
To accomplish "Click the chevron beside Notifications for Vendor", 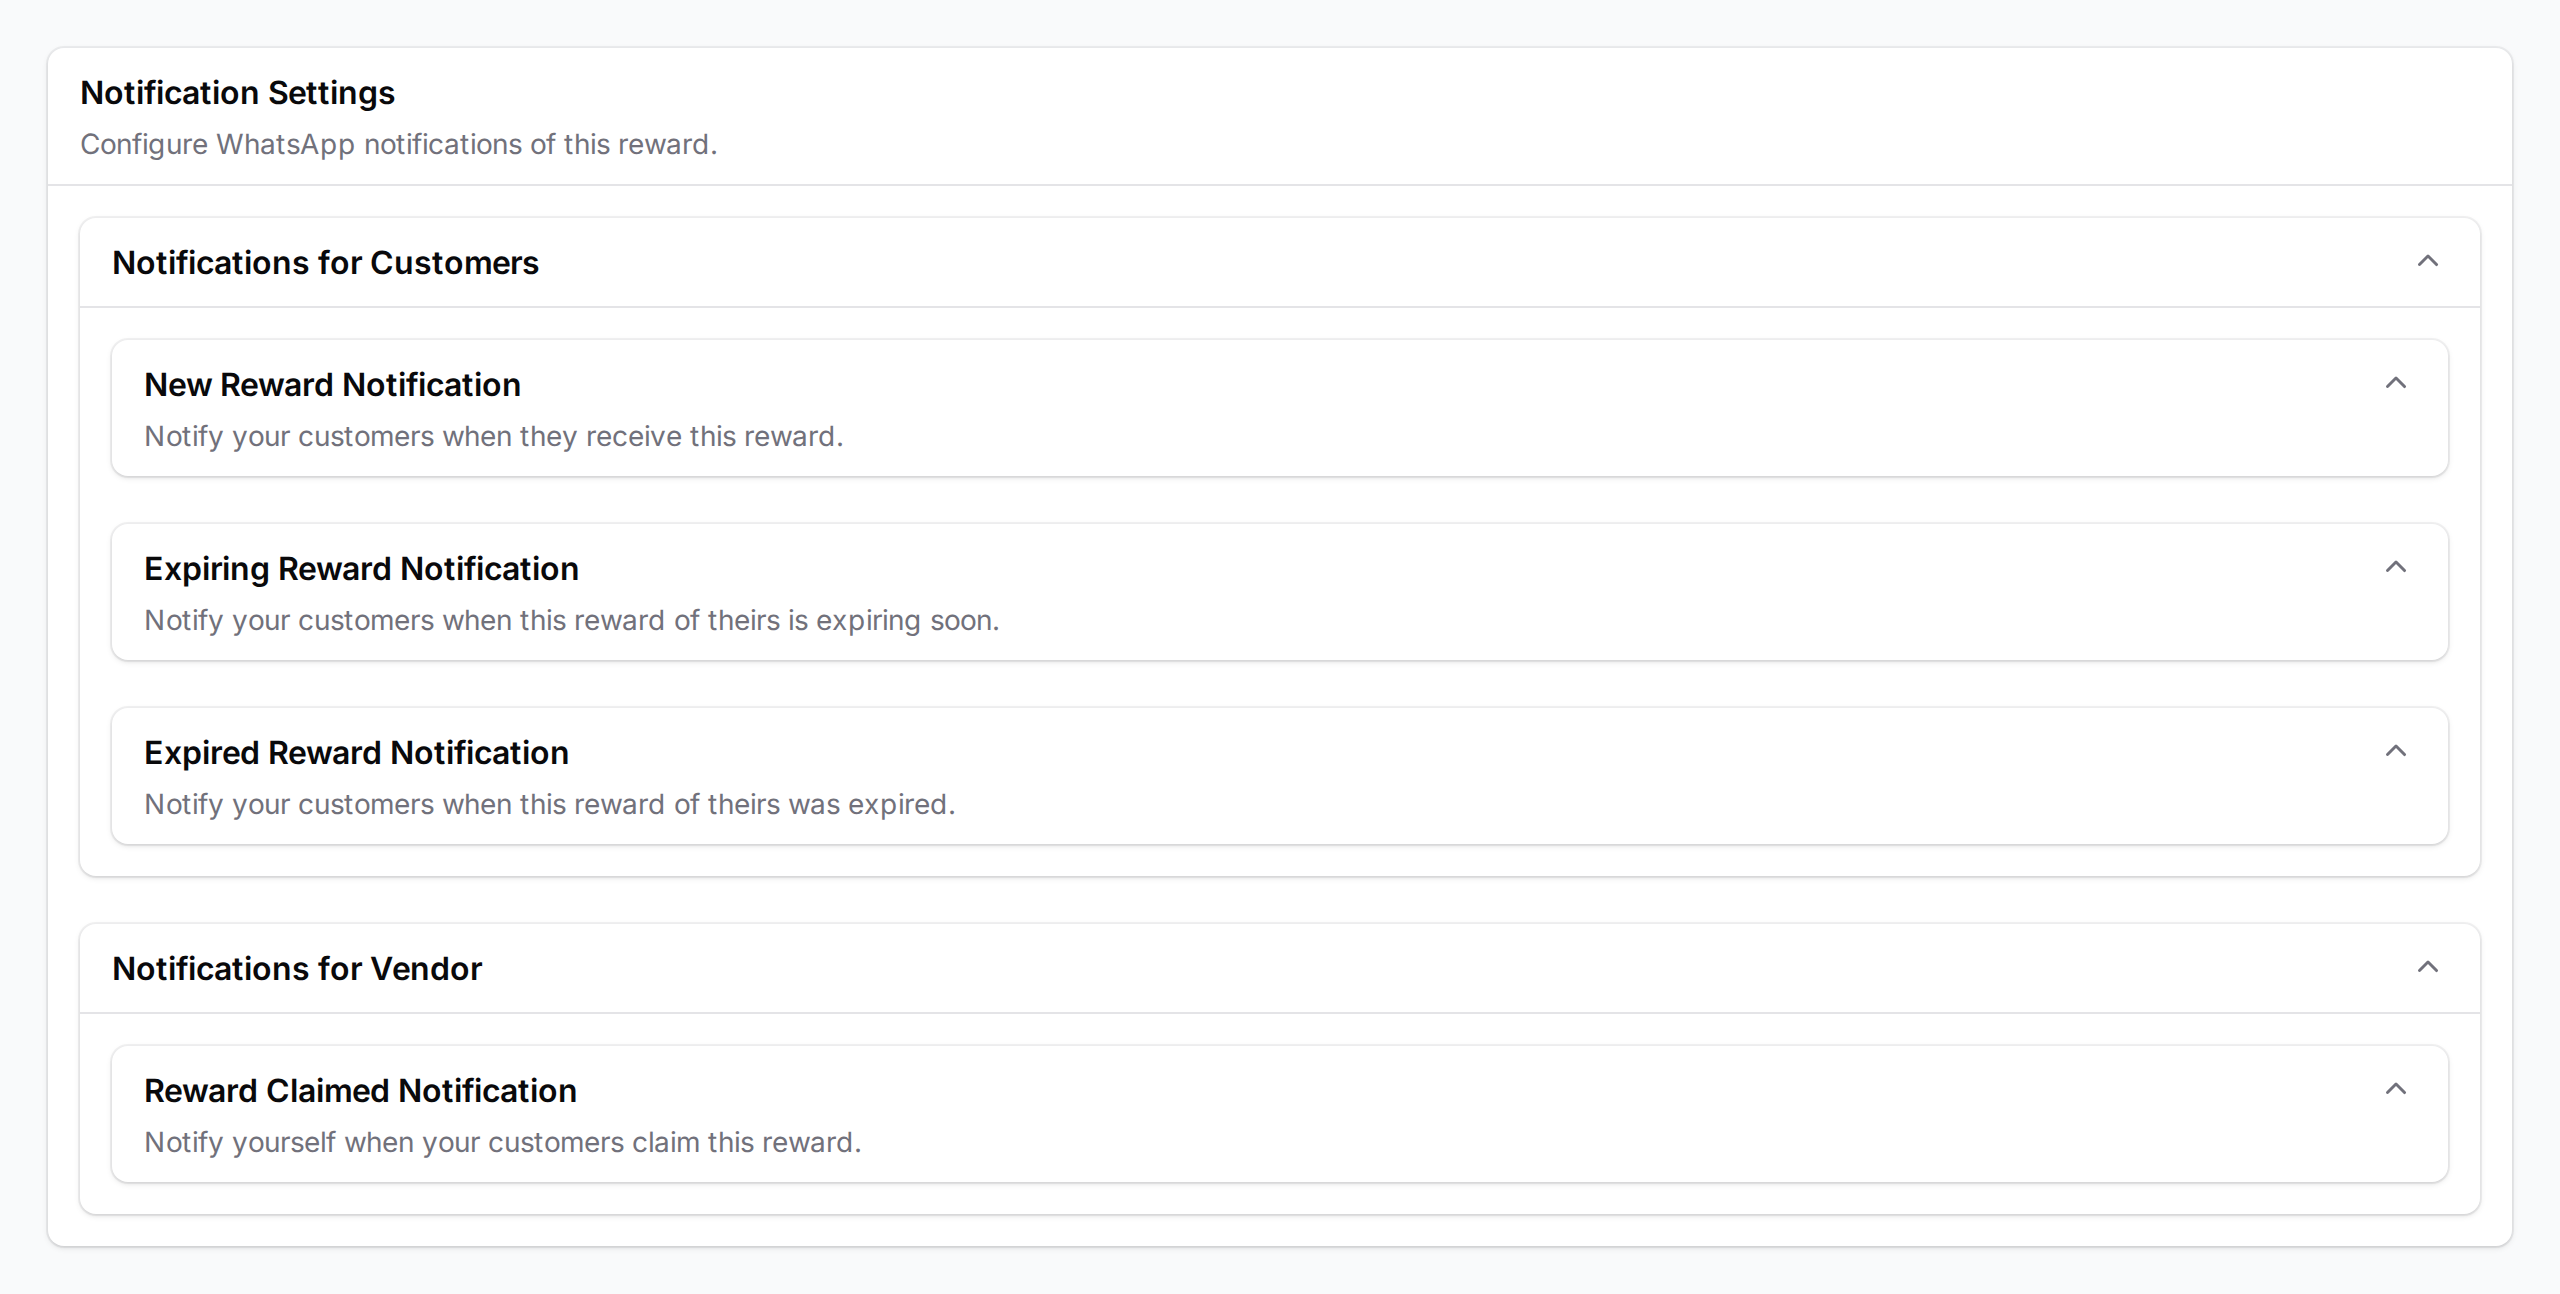I will [2430, 967].
